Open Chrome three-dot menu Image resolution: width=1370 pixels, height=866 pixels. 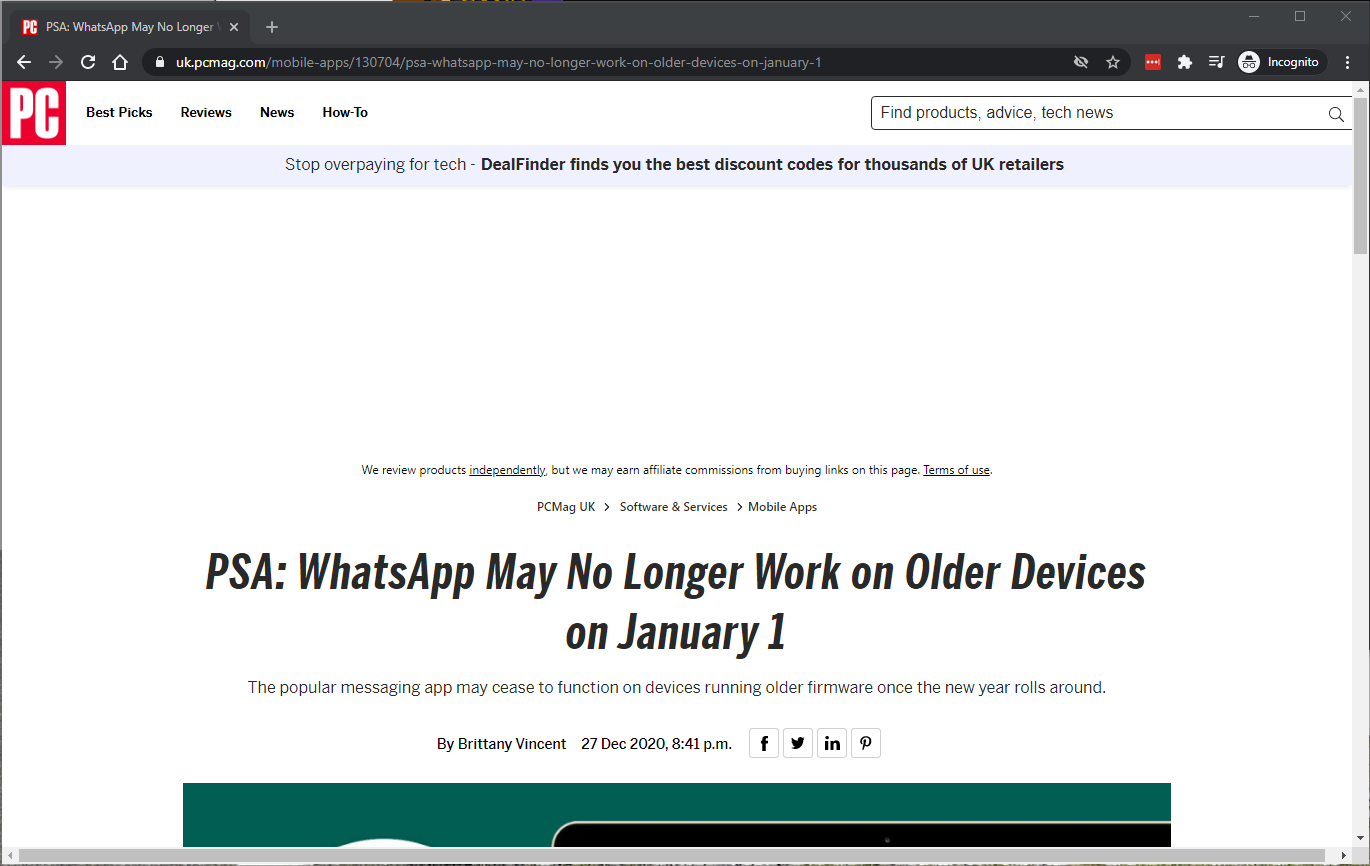tap(1348, 62)
